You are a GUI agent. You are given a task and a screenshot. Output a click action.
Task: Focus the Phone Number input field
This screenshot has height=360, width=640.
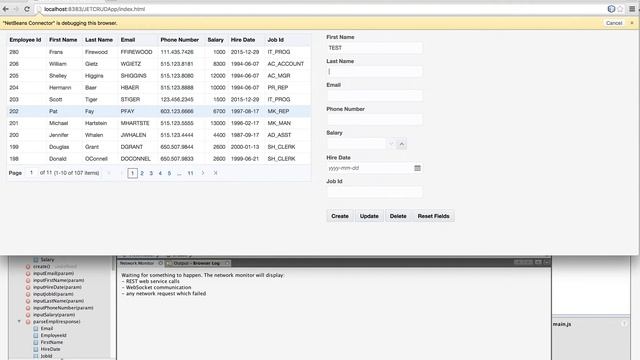pyautogui.click(x=374, y=120)
